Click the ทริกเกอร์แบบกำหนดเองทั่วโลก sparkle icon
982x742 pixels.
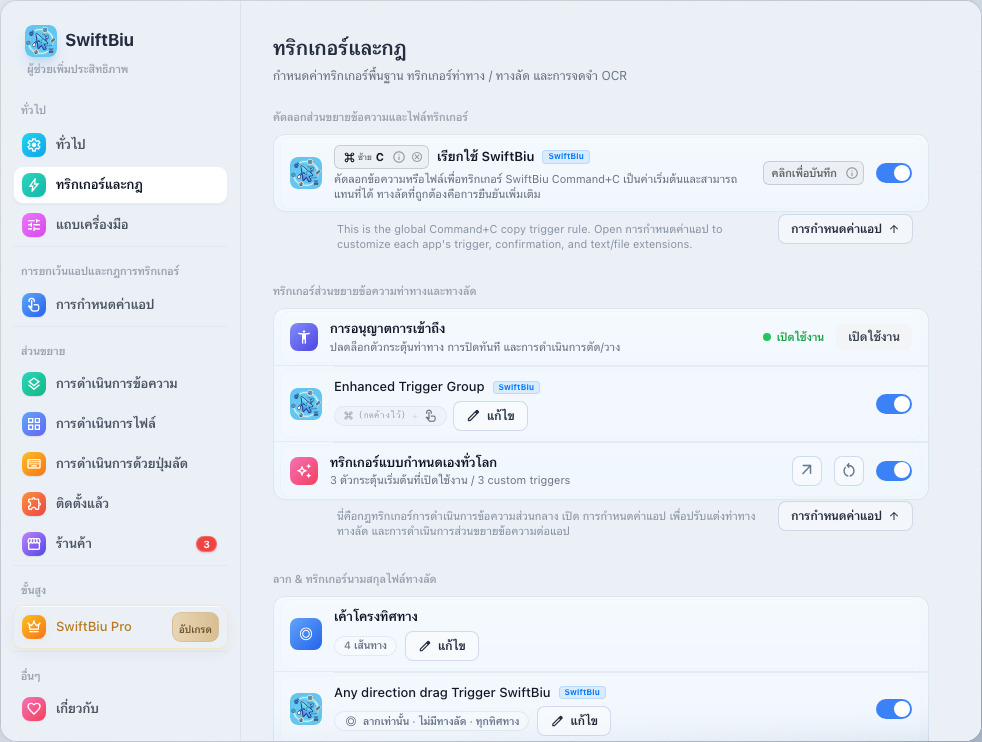[304, 471]
